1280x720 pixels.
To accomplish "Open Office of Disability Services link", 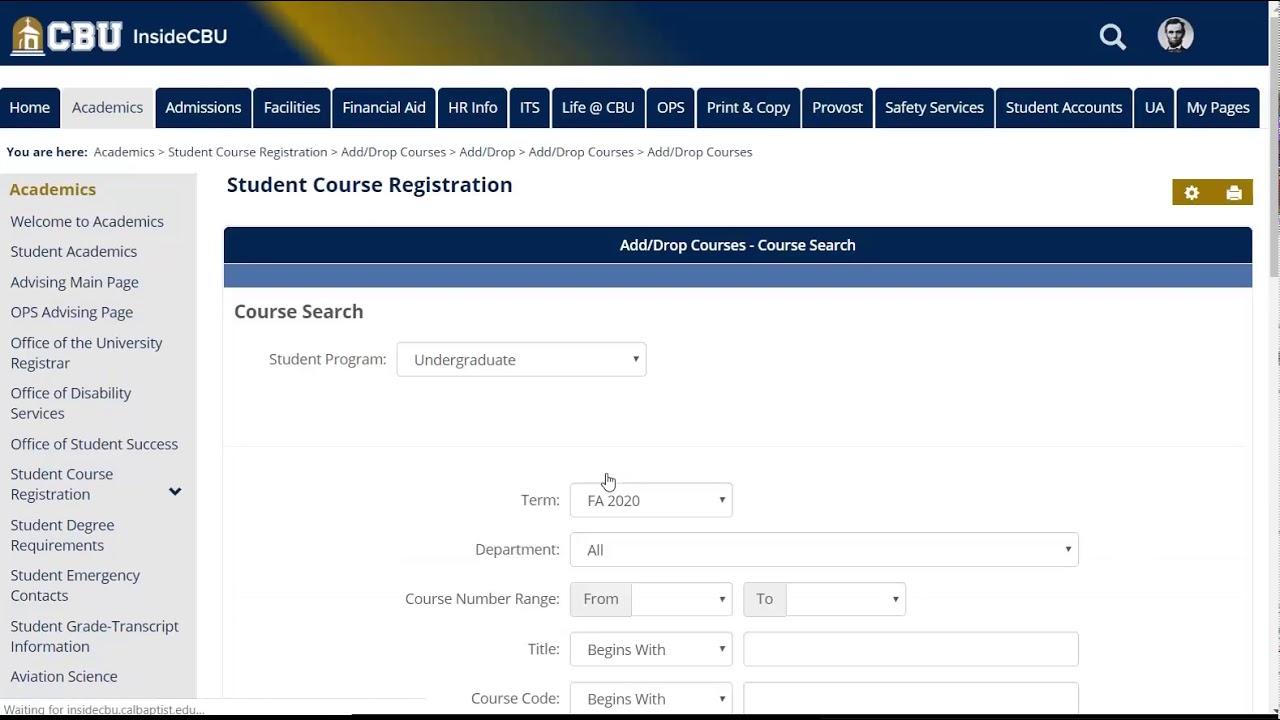I will pos(71,403).
